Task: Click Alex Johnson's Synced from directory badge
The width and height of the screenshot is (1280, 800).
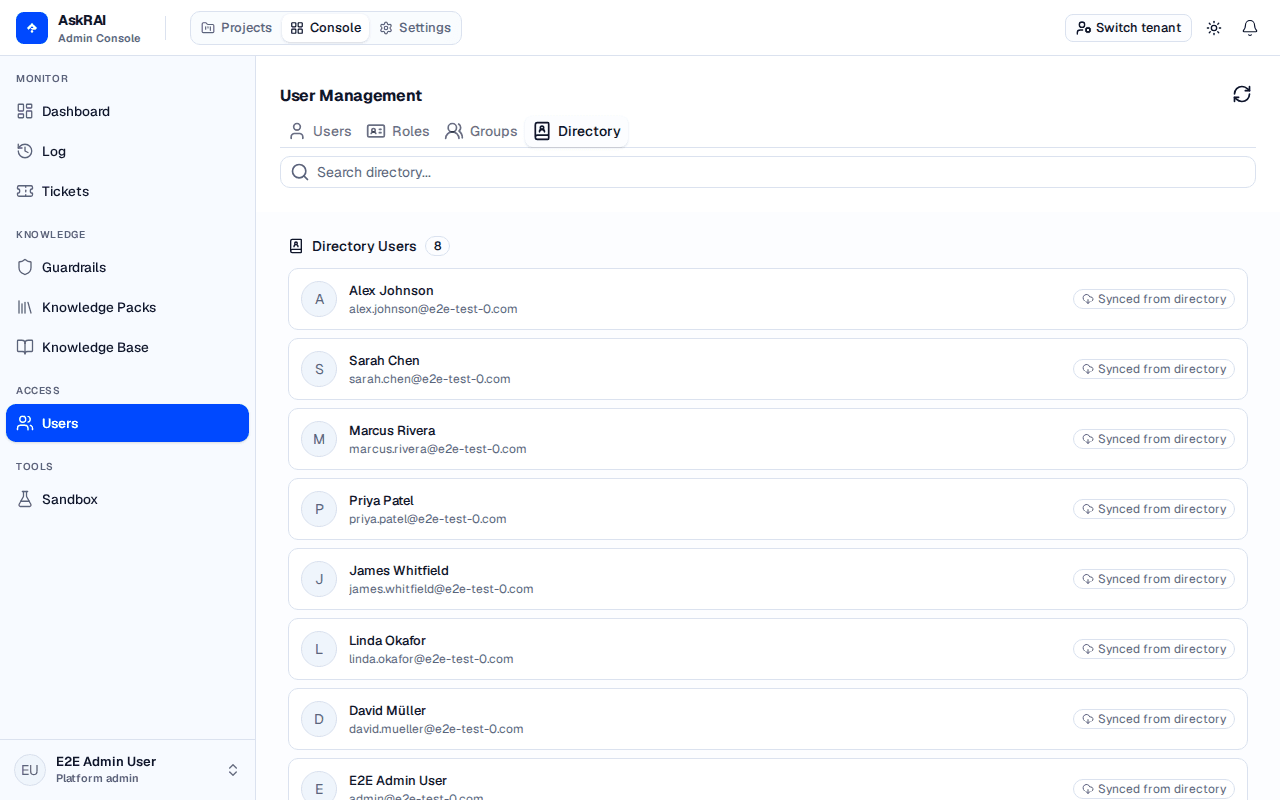Action: [1154, 299]
